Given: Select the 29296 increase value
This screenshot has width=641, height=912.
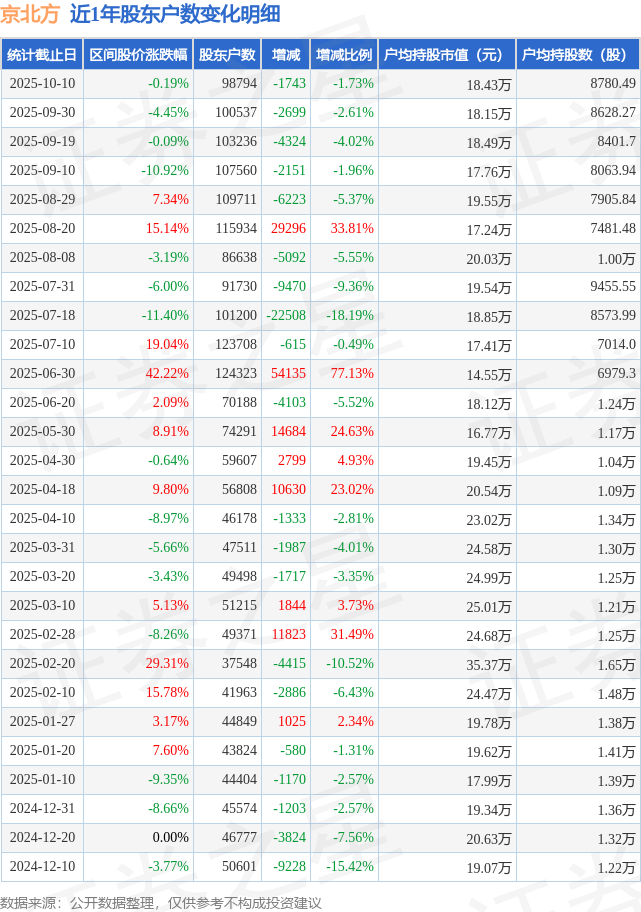Looking at the screenshot, I should click(x=288, y=228).
